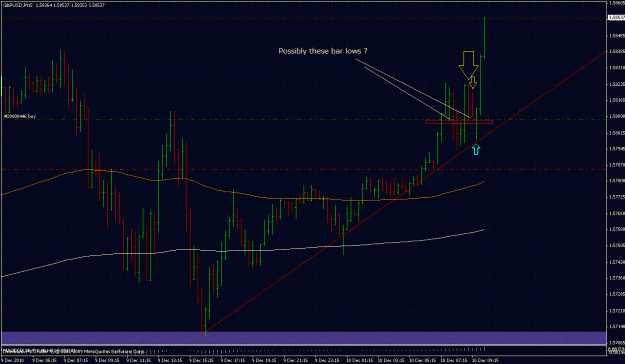Click the "10 Dec 01:15" time axis label

tap(360, 360)
